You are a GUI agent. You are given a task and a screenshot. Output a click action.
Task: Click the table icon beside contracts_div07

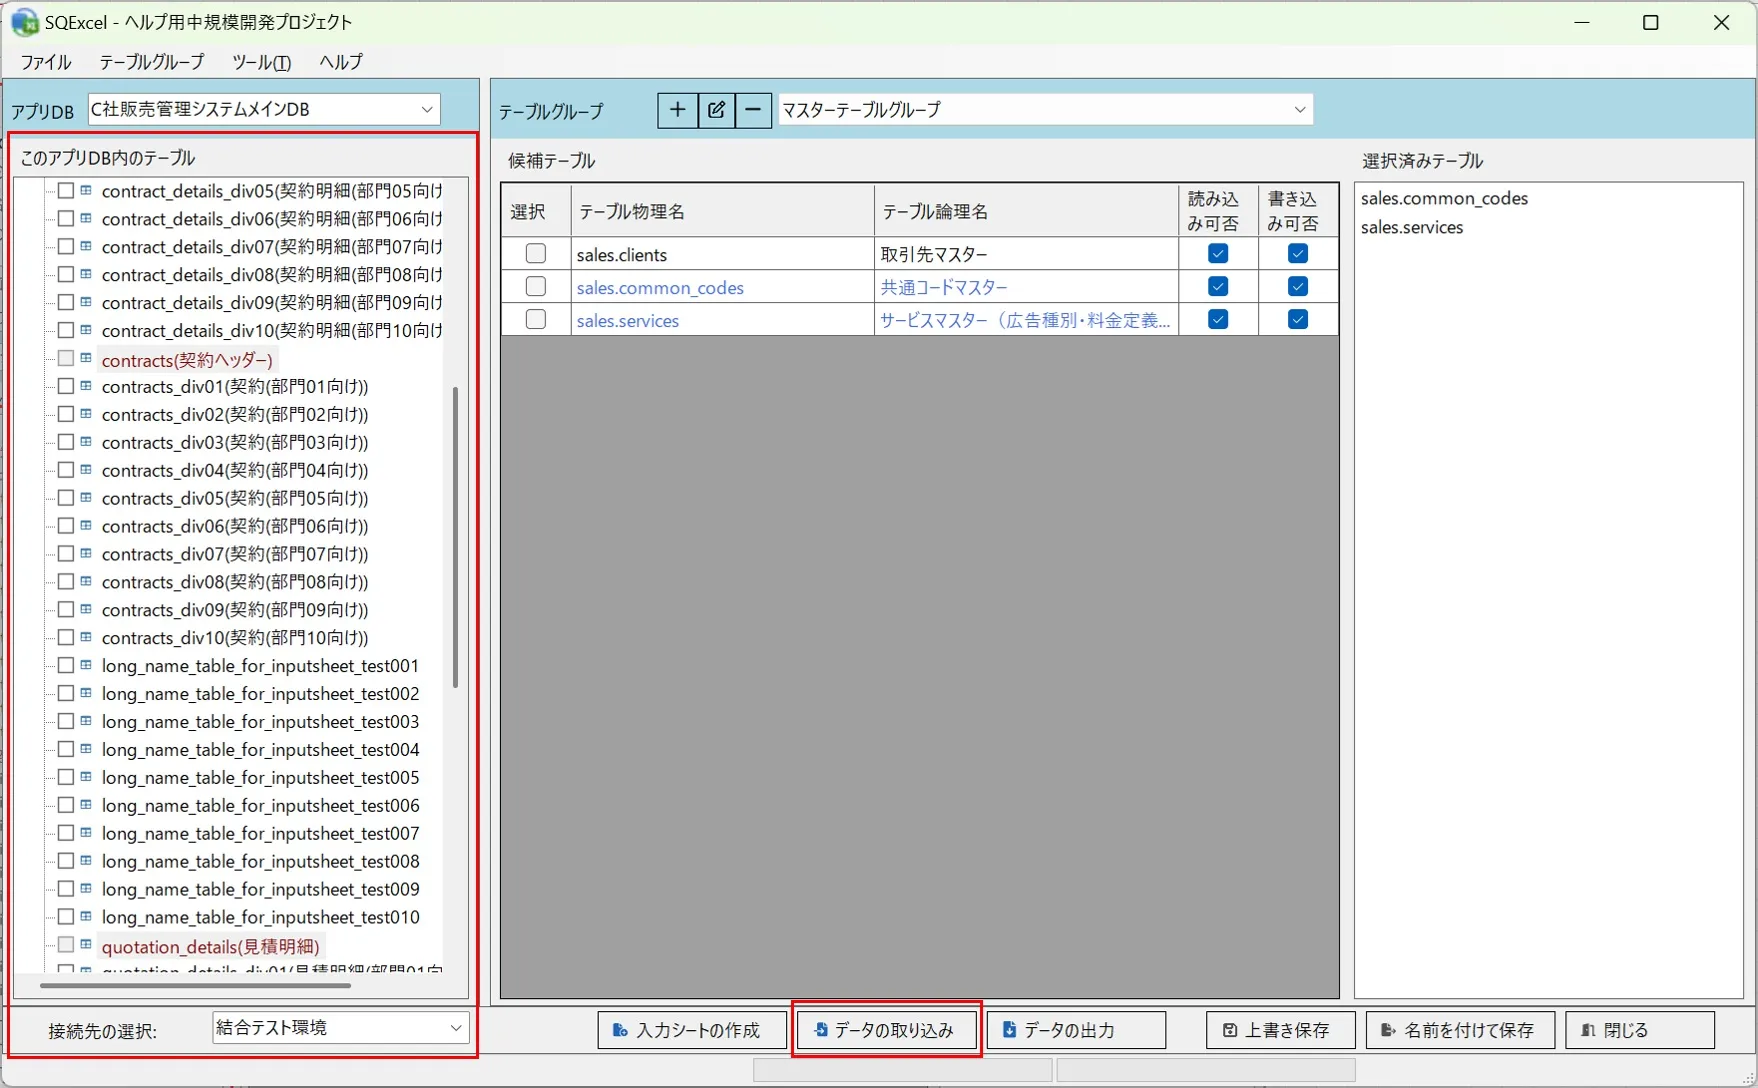(86, 553)
